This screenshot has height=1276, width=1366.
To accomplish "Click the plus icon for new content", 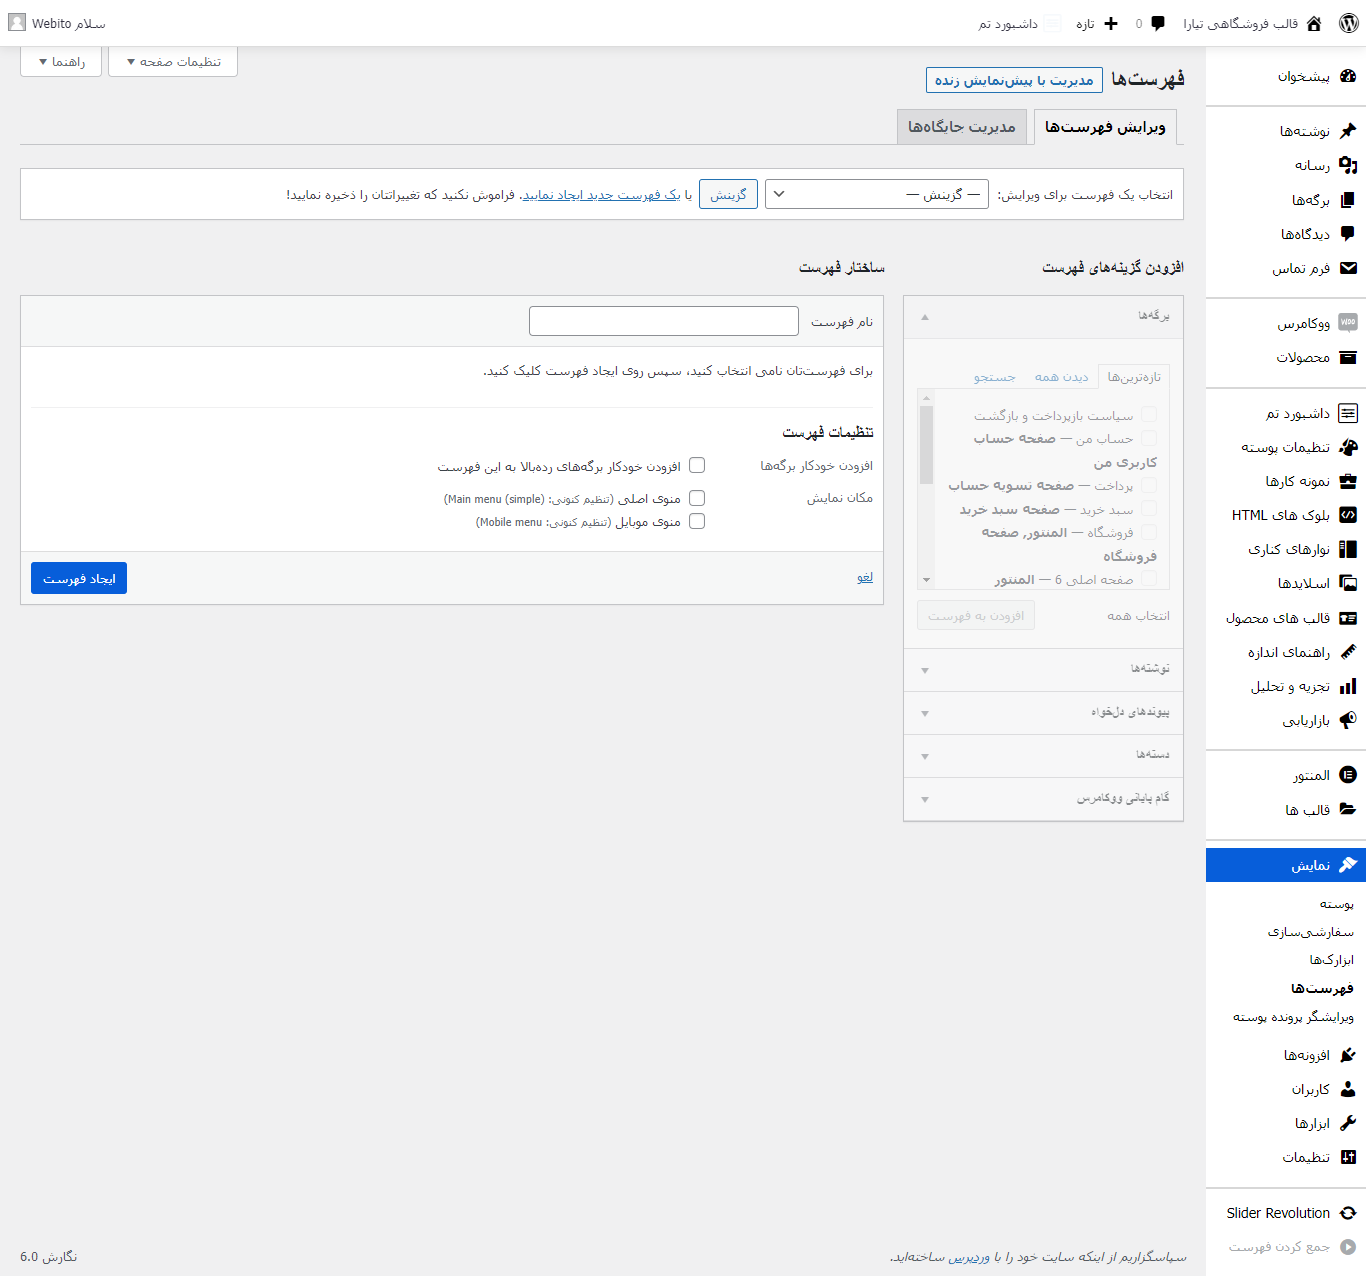I will pyautogui.click(x=1110, y=23).
